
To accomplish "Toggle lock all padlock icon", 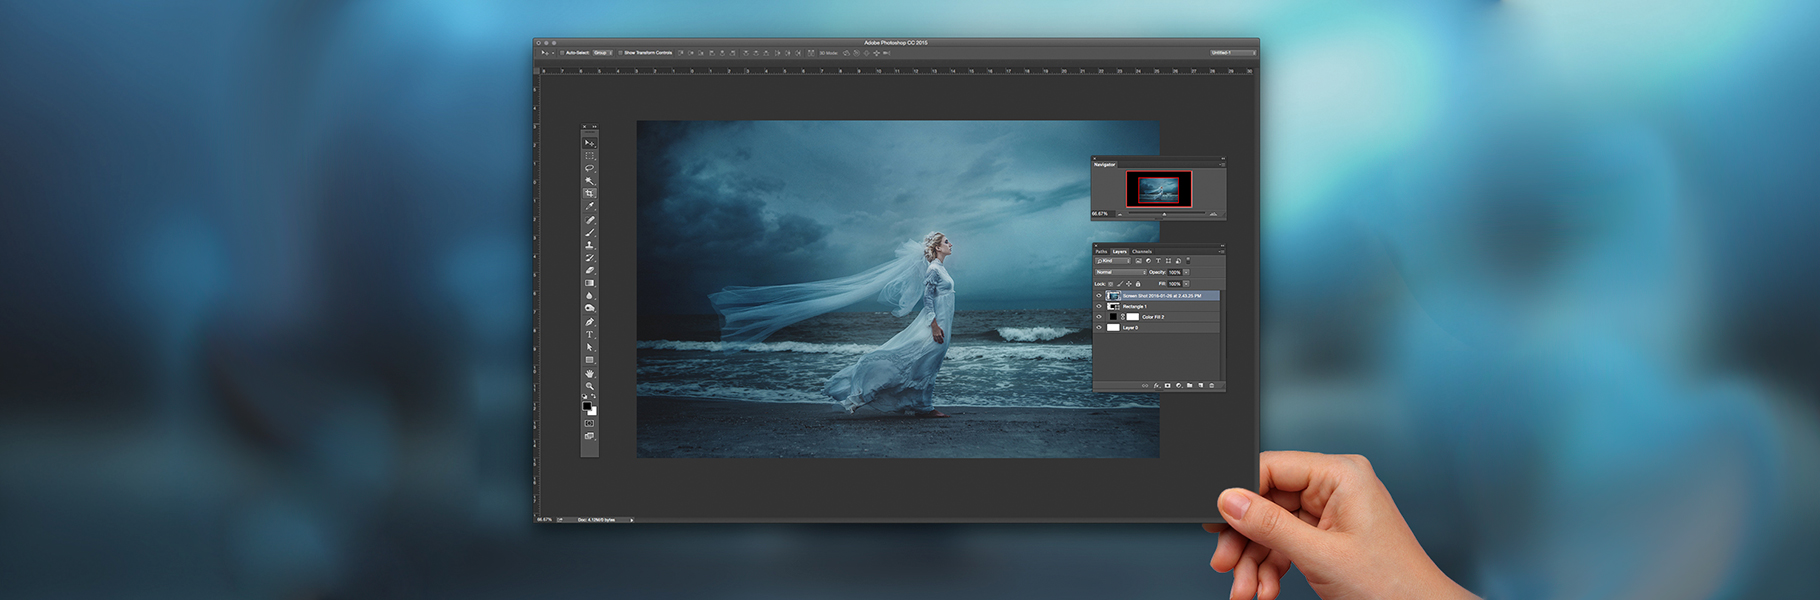I will click(1138, 284).
